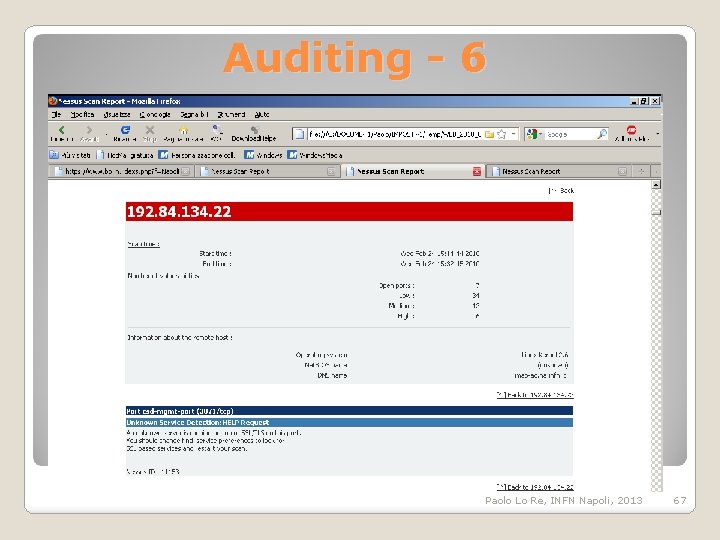Click the Information about the remote host label
The image size is (720, 540).
pyautogui.click(x=180, y=338)
